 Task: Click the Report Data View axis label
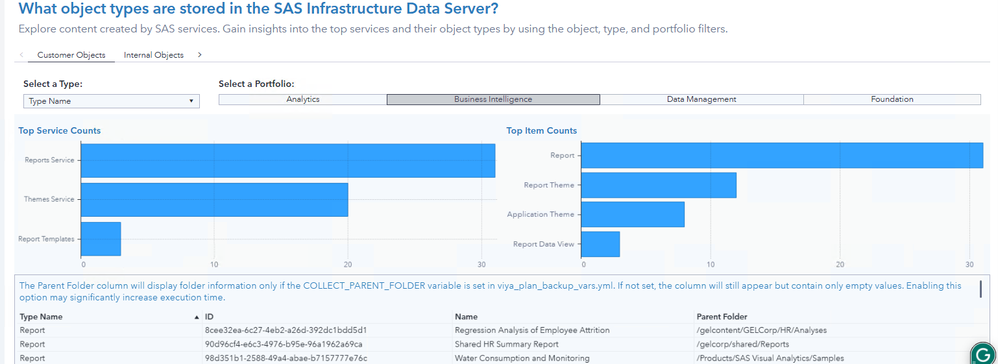(x=544, y=244)
